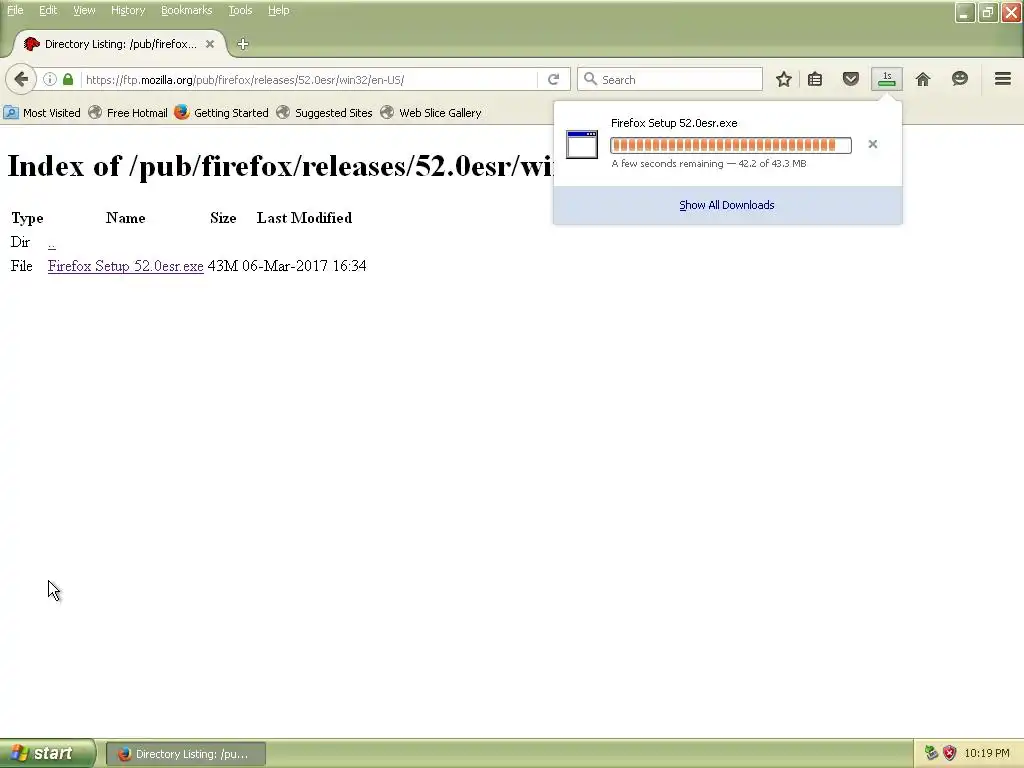The width and height of the screenshot is (1024, 768).
Task: Save page to Pocket
Action: point(850,80)
